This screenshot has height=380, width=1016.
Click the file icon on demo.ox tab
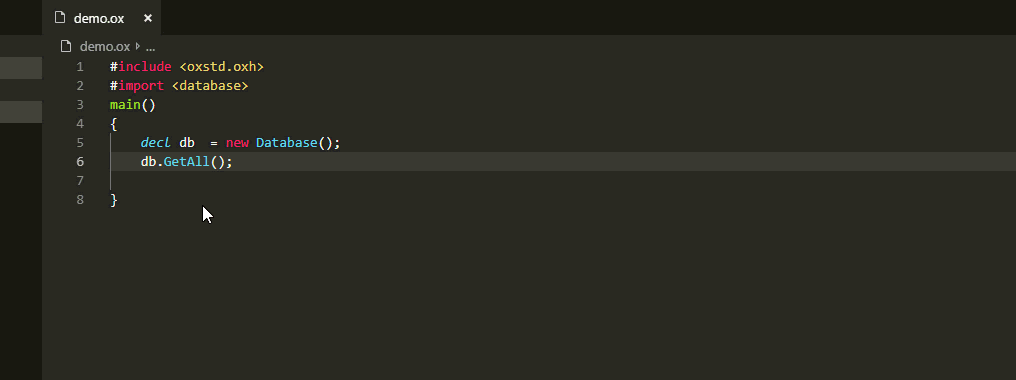click(60, 18)
